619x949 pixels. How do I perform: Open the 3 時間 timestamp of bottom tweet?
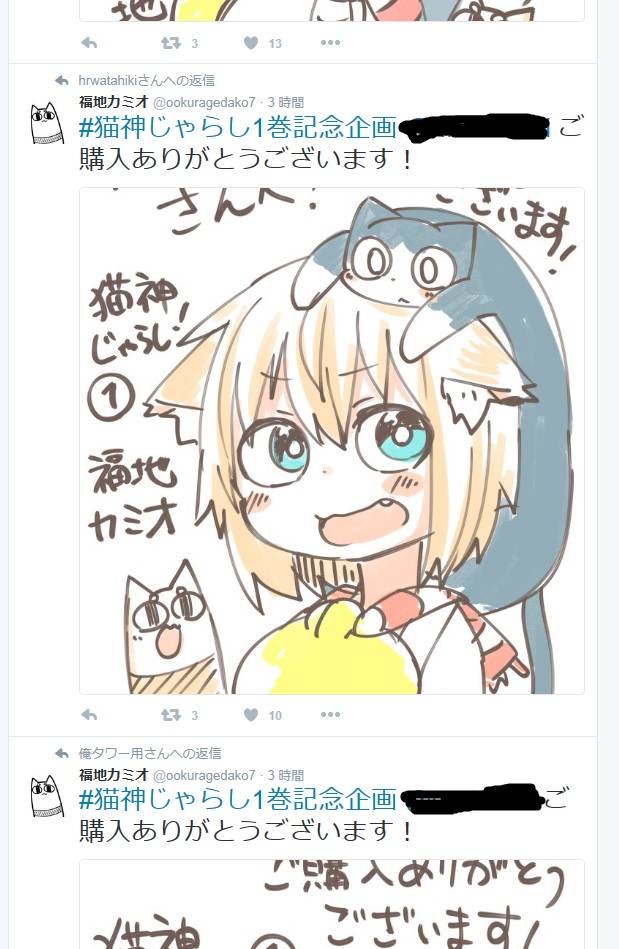pos(286,775)
